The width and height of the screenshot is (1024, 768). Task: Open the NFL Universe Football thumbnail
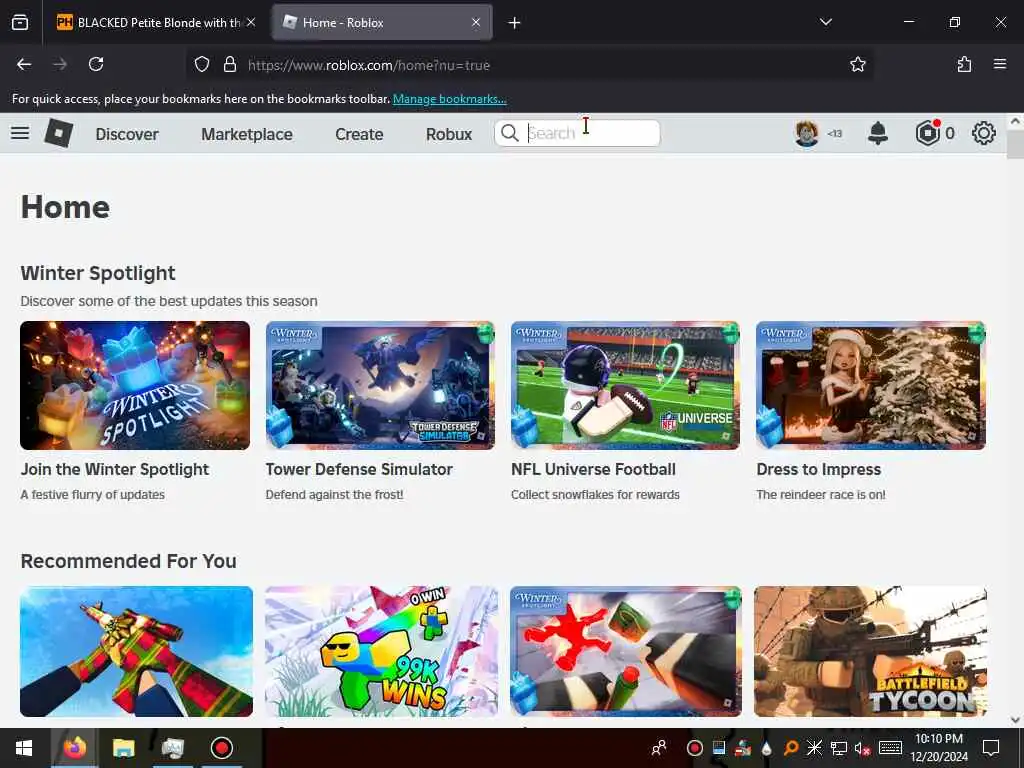point(626,385)
